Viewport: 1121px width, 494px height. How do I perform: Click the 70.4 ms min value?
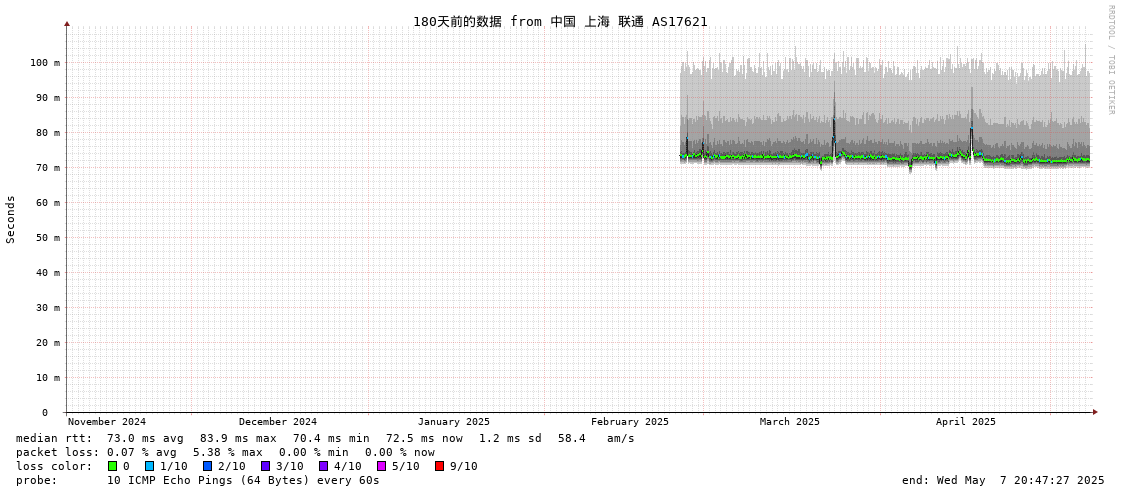pyautogui.click(x=331, y=438)
